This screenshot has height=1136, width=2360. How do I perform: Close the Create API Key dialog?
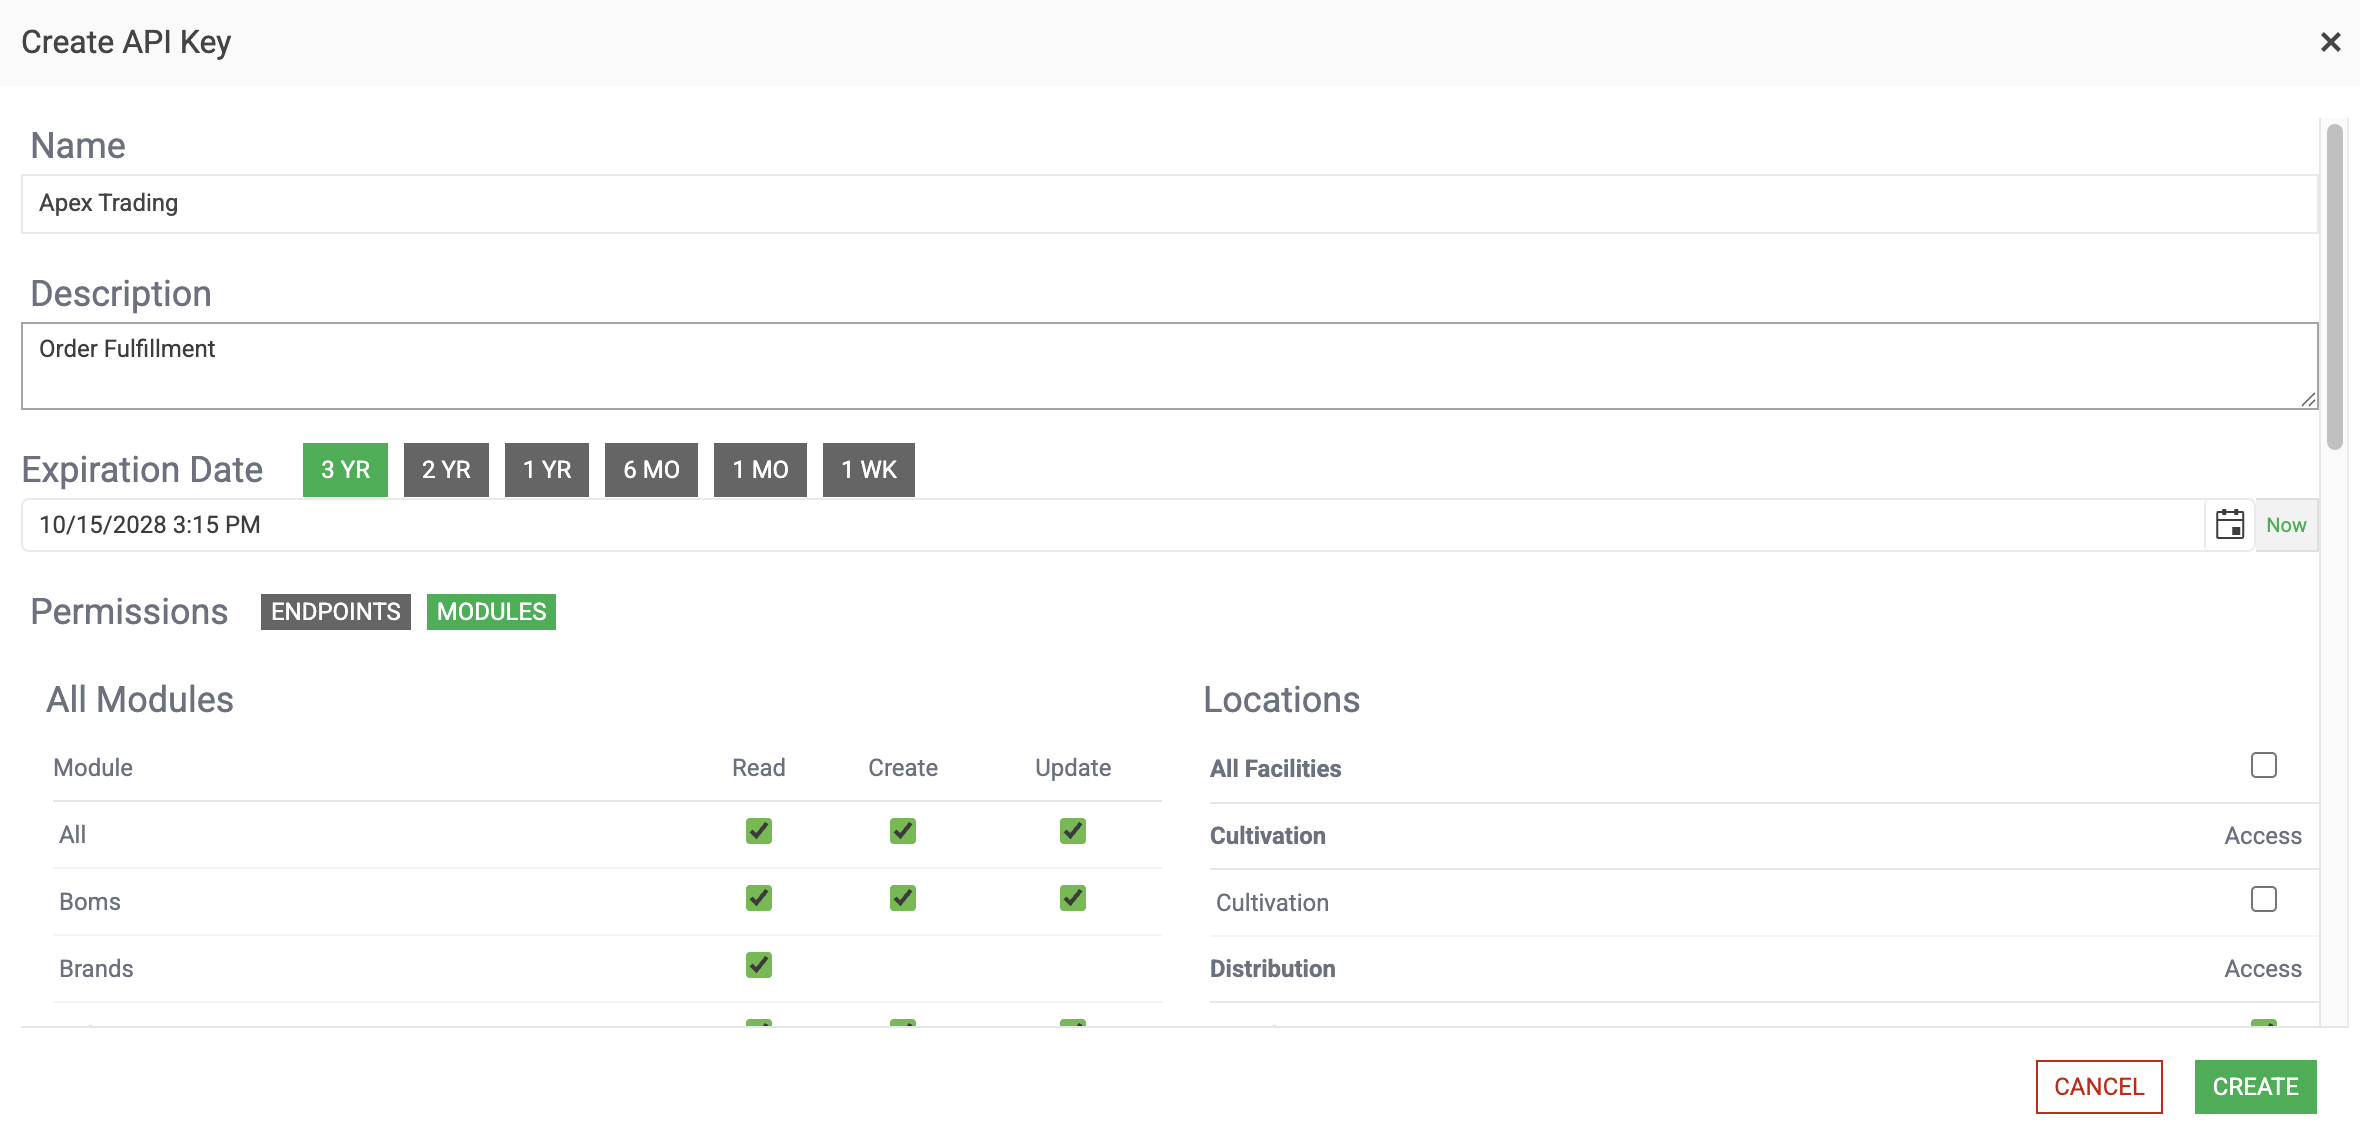[2330, 42]
